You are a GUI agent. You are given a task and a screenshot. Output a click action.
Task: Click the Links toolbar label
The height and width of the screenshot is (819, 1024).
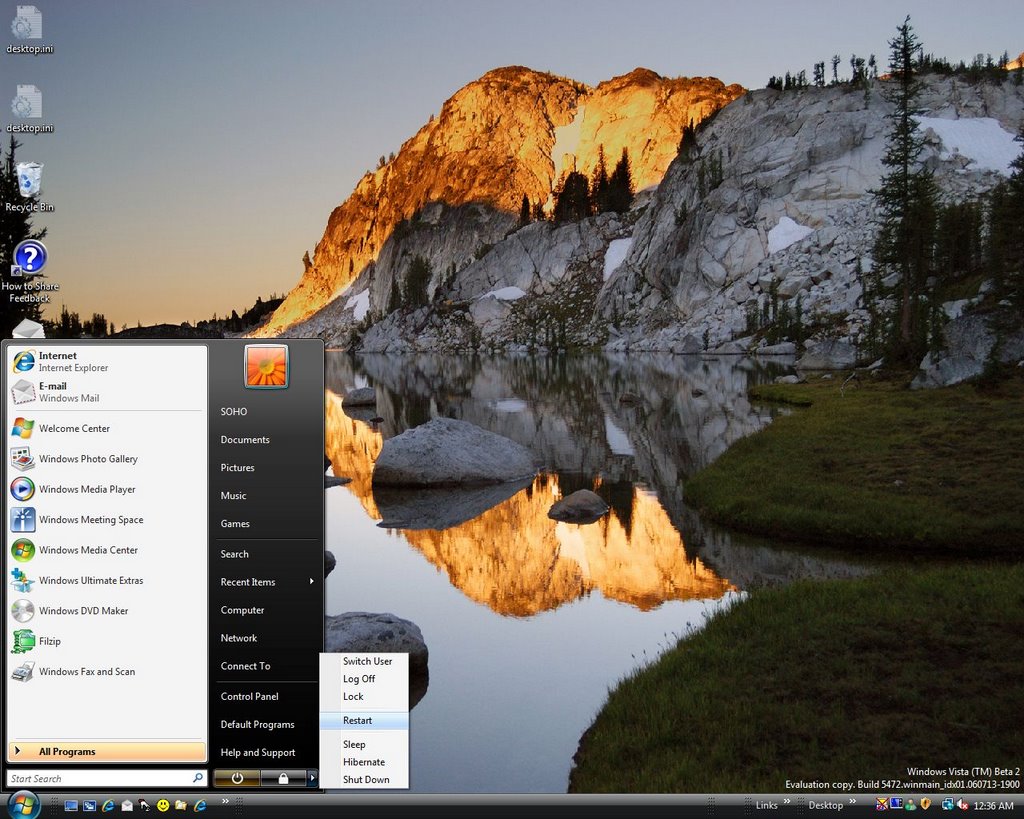pos(767,805)
